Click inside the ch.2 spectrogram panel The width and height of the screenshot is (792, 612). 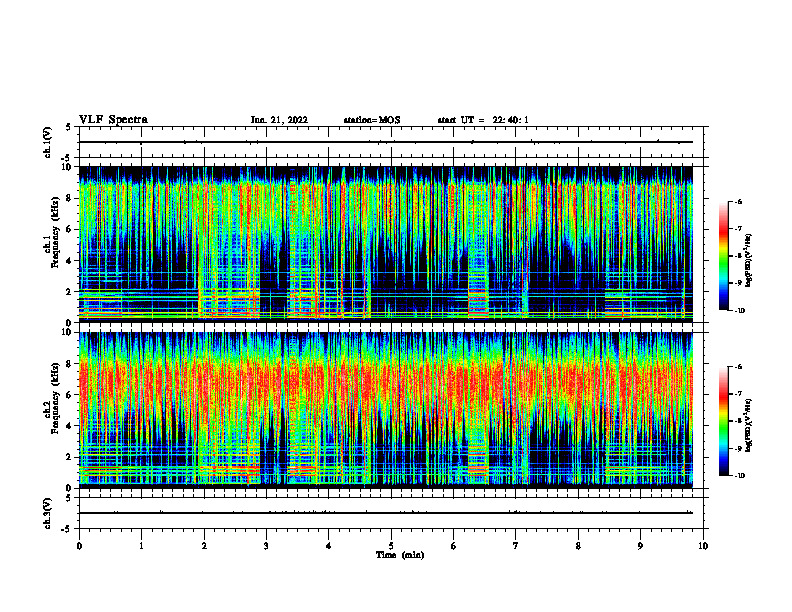coord(386,410)
